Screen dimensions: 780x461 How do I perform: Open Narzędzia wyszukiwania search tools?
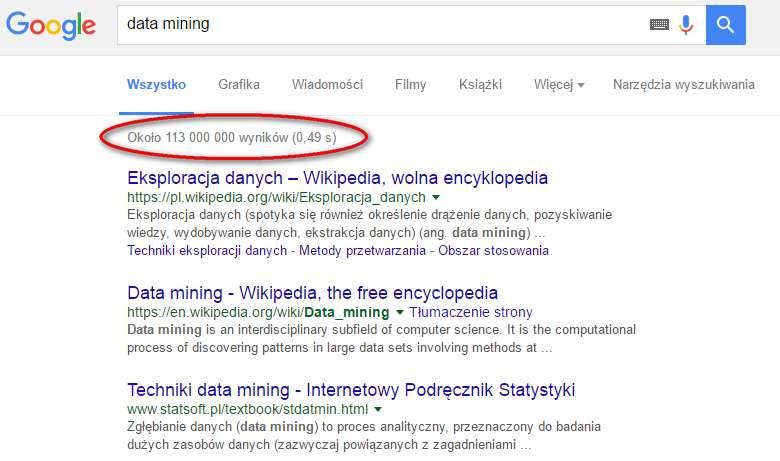pos(683,85)
